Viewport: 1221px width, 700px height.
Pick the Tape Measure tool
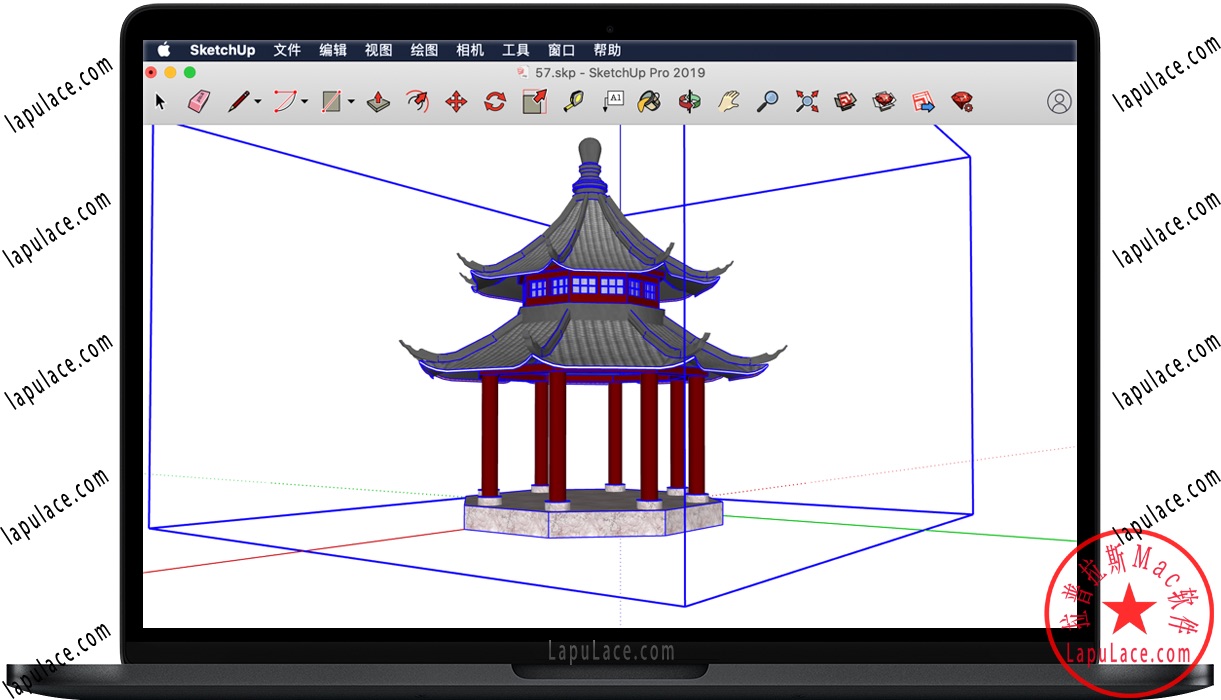pyautogui.click(x=573, y=101)
